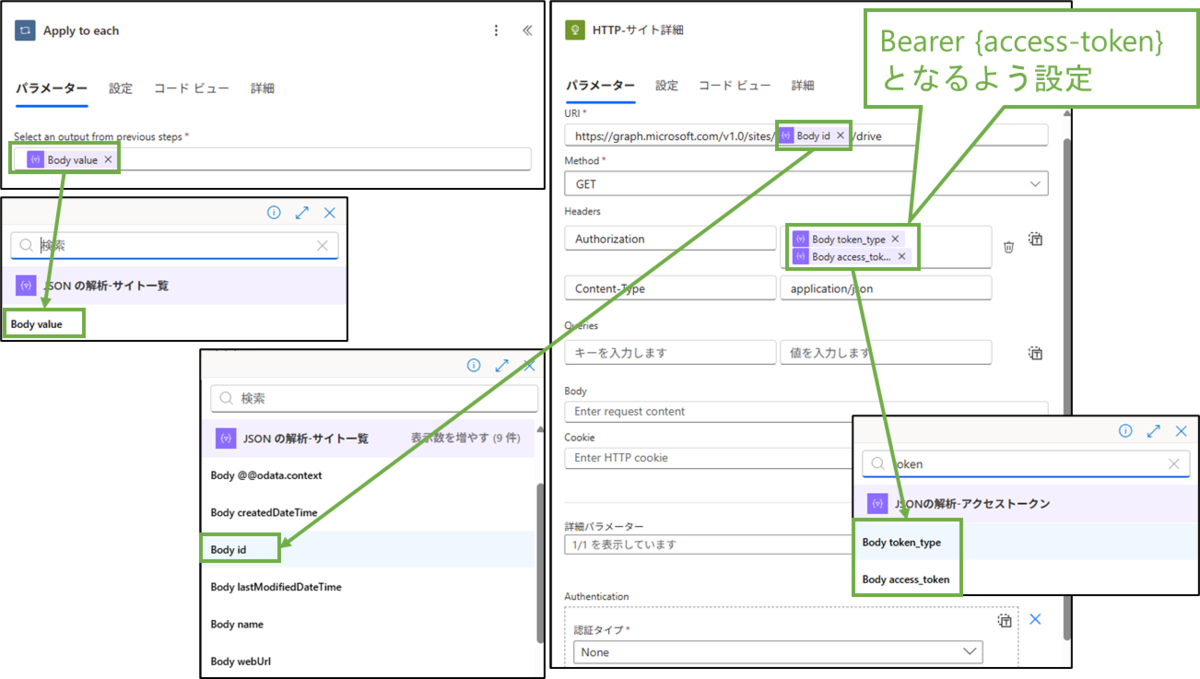Switch to 設定 tab in HTTP-サイト詳細

coord(667,85)
